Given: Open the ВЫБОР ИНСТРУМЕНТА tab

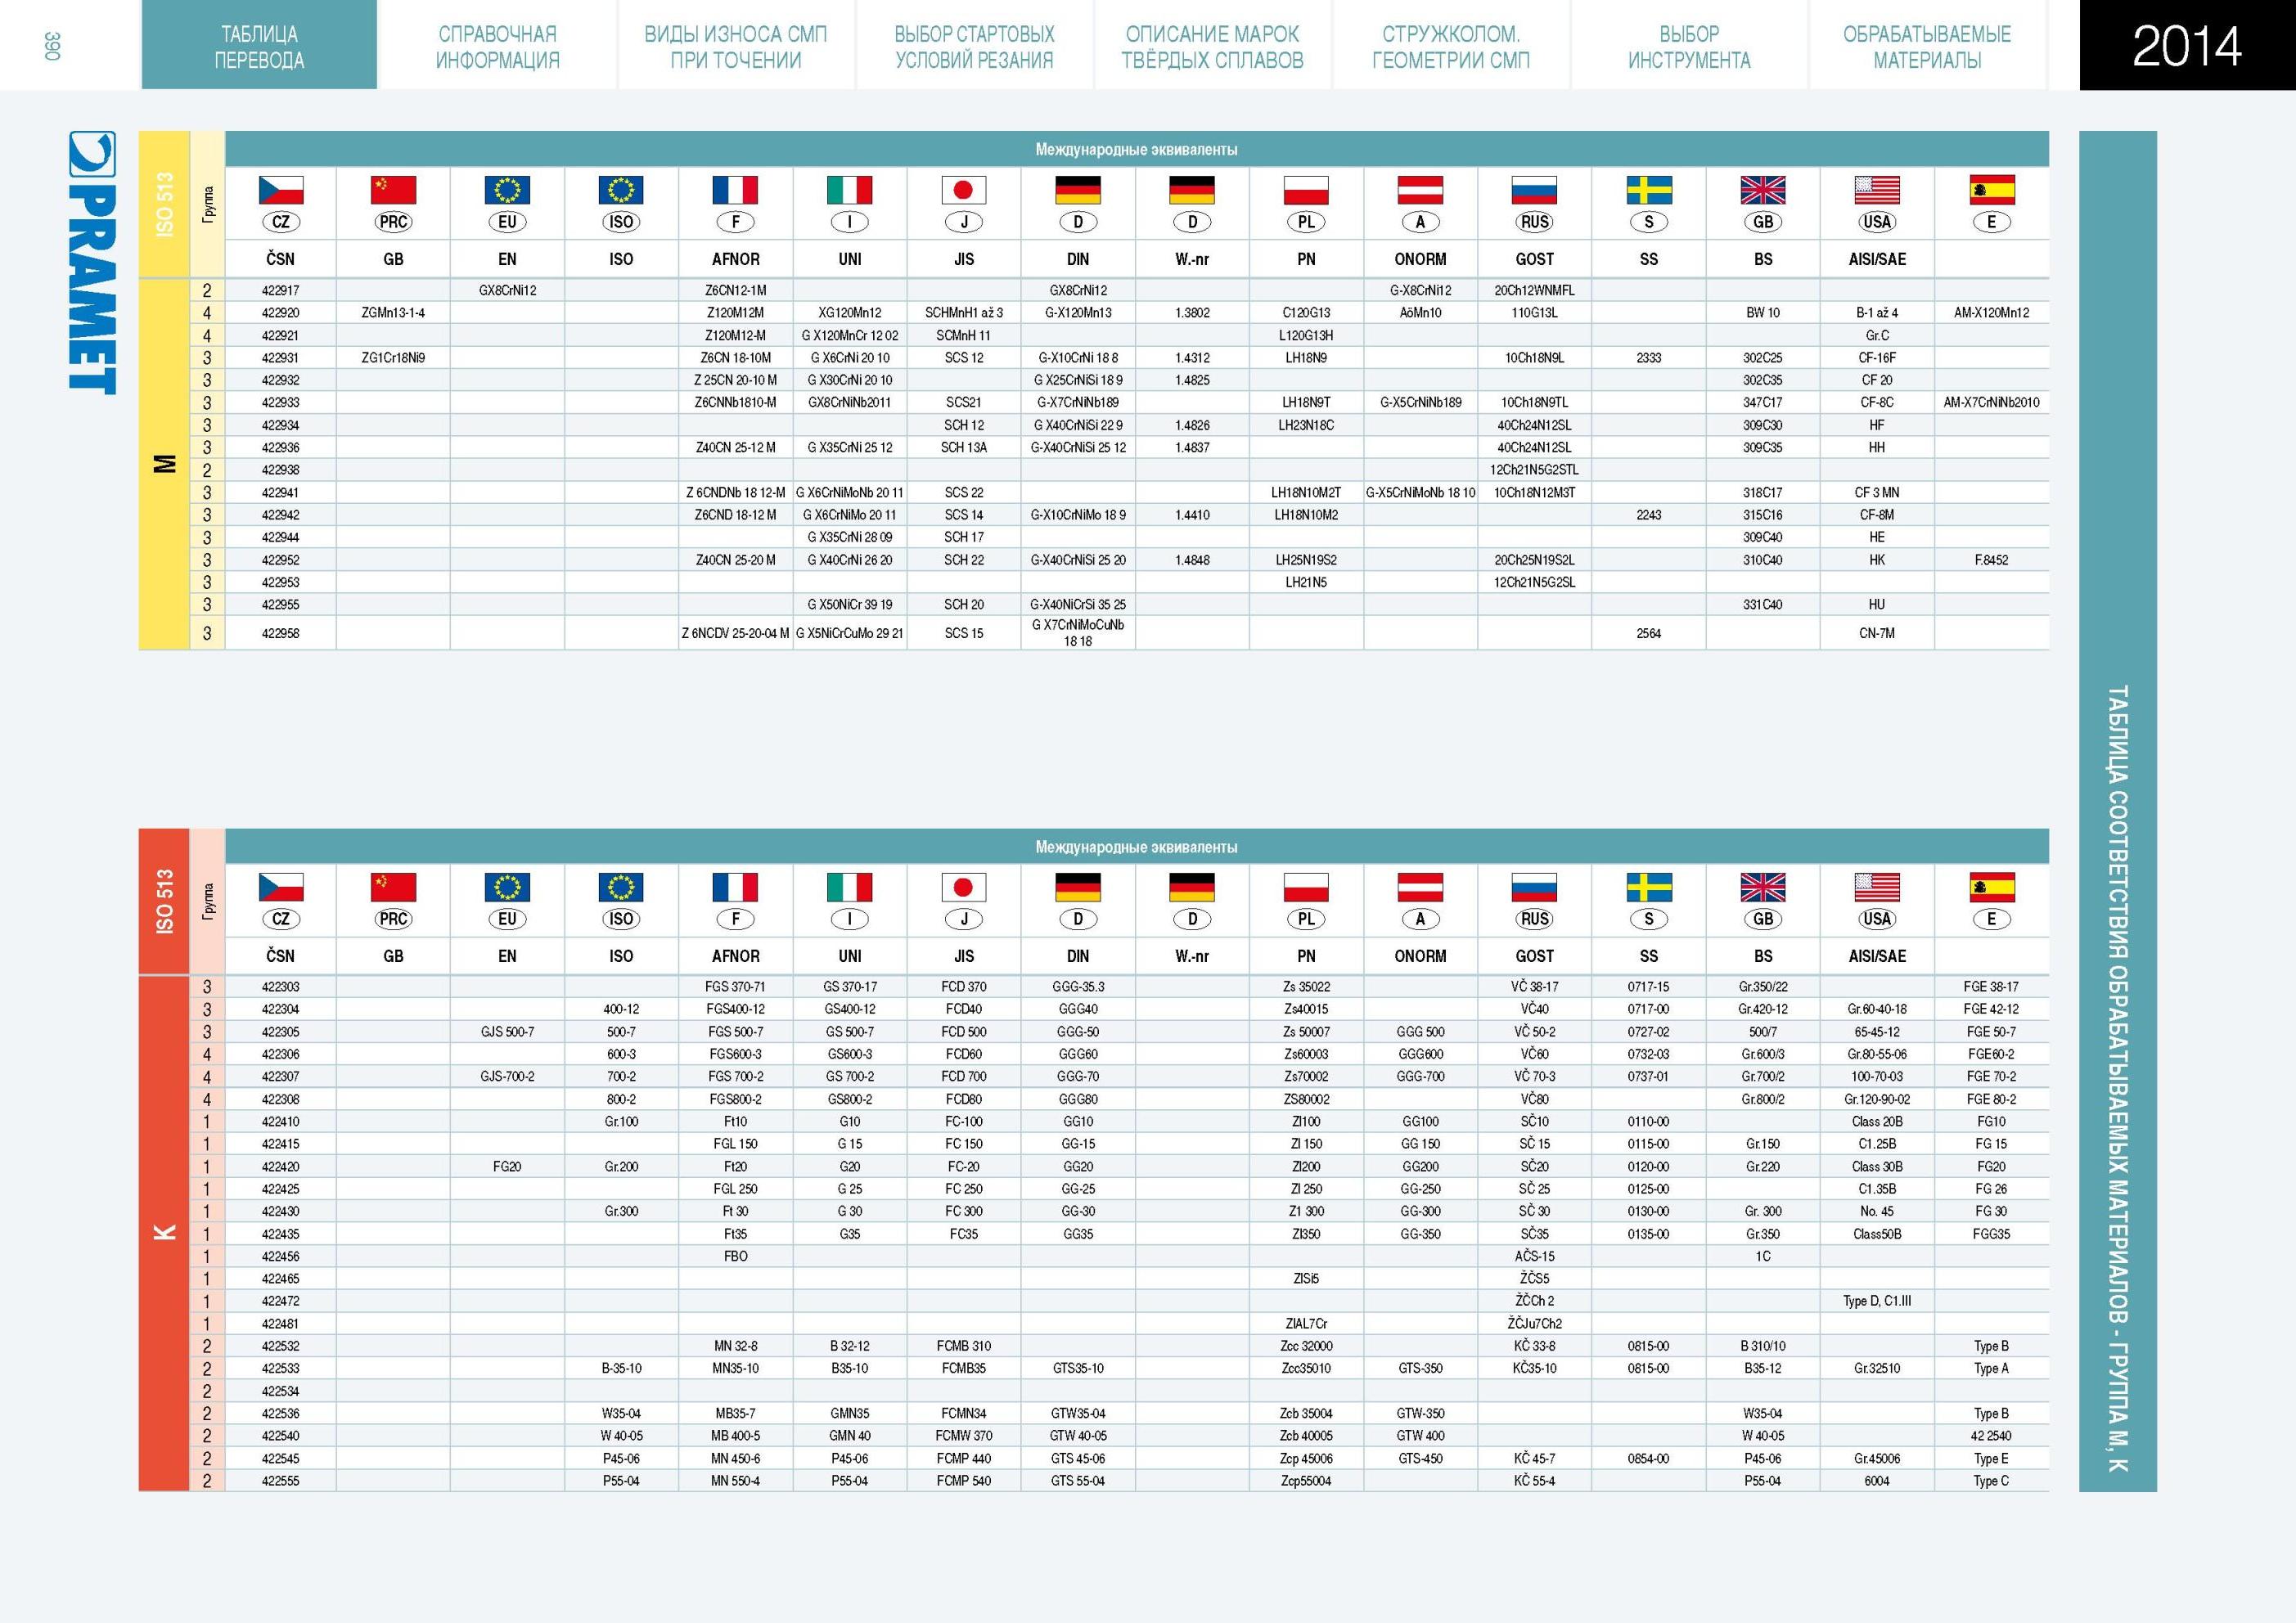Looking at the screenshot, I should (x=1689, y=46).
